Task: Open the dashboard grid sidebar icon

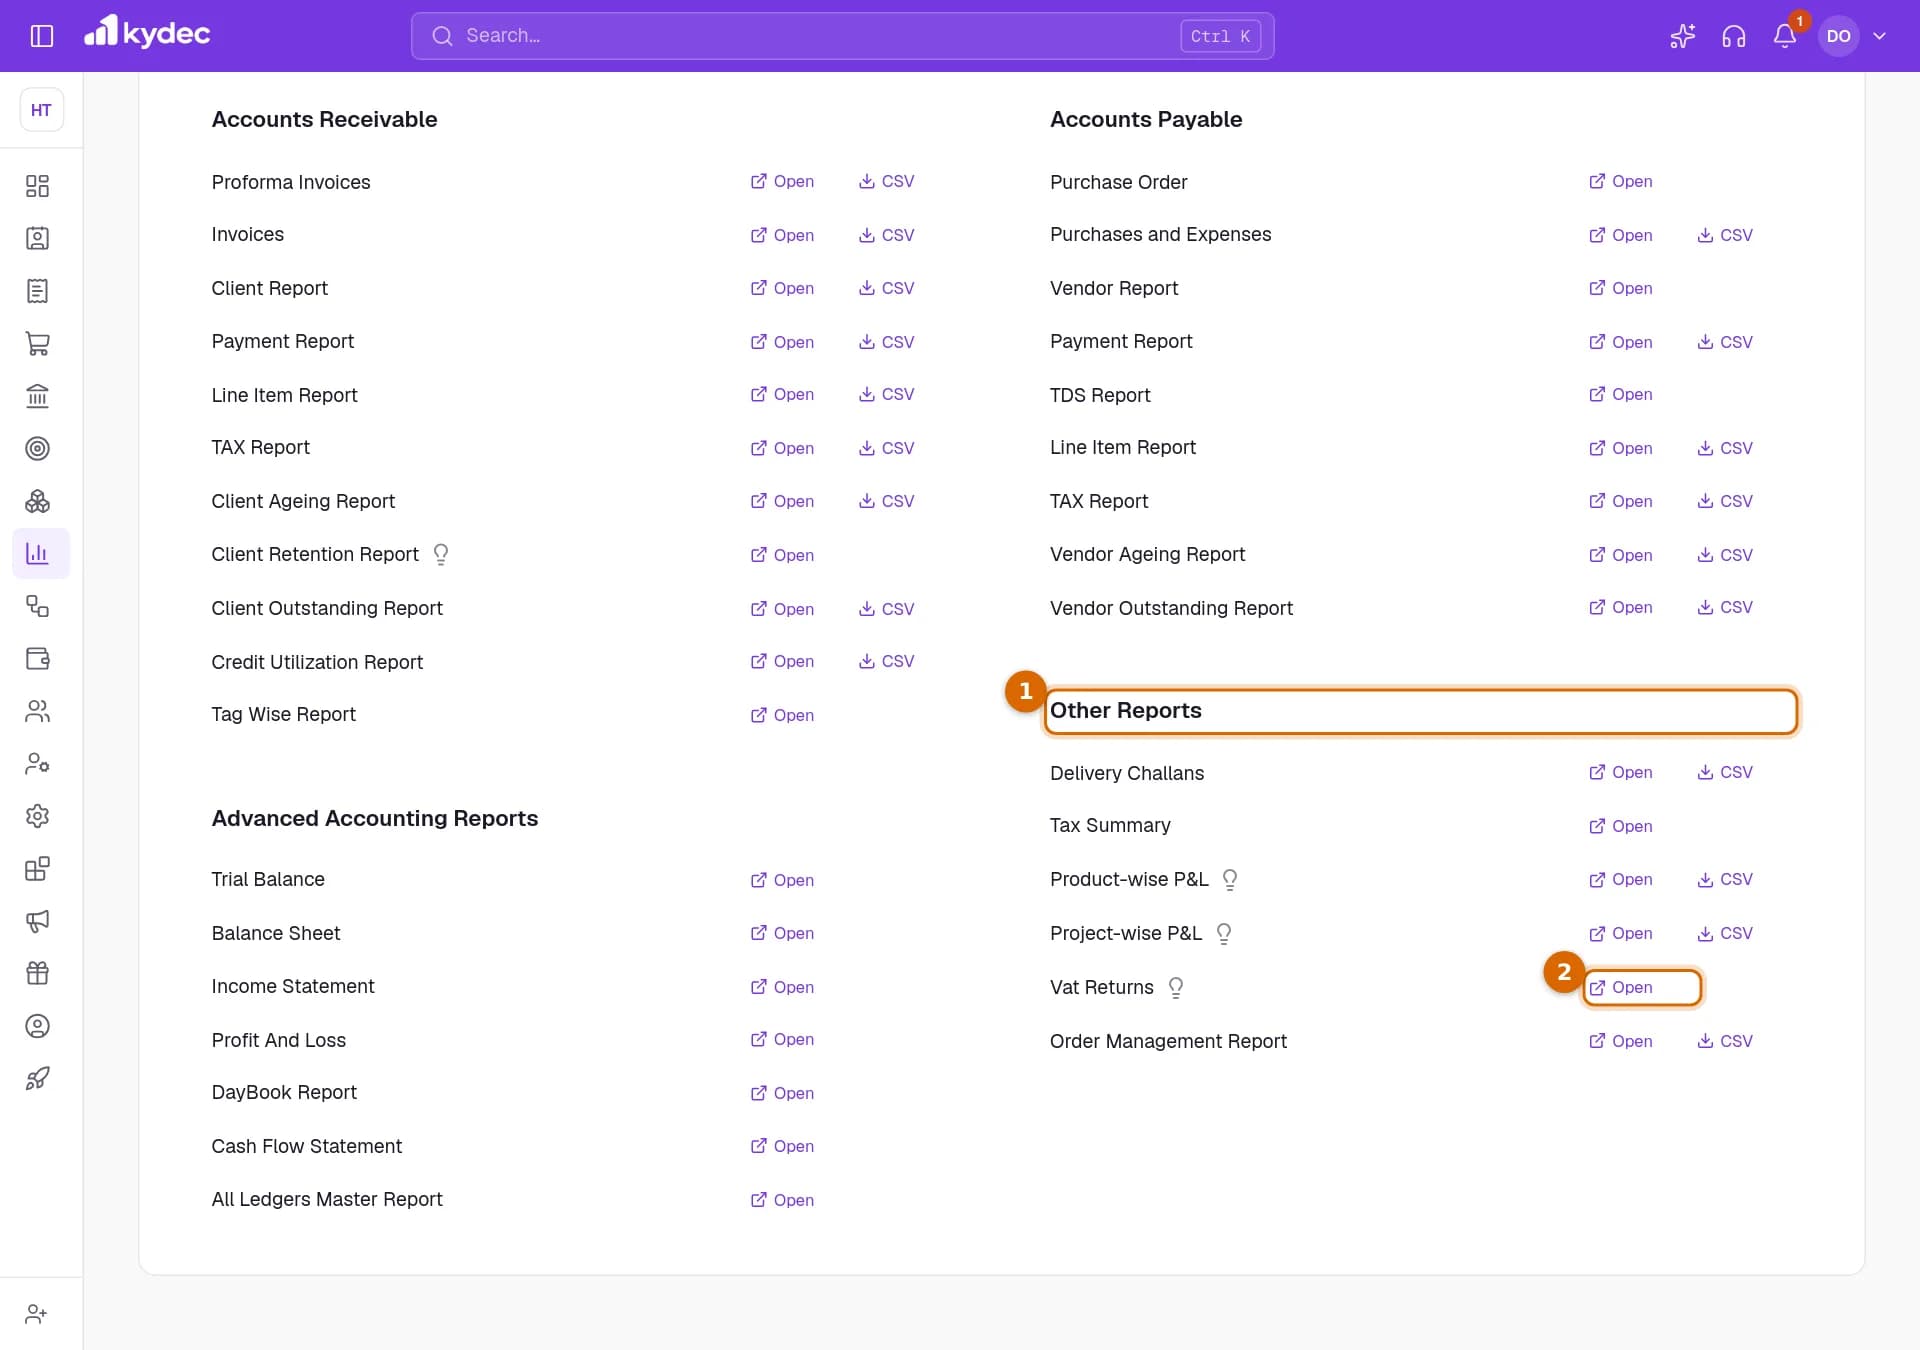Action: (x=37, y=186)
